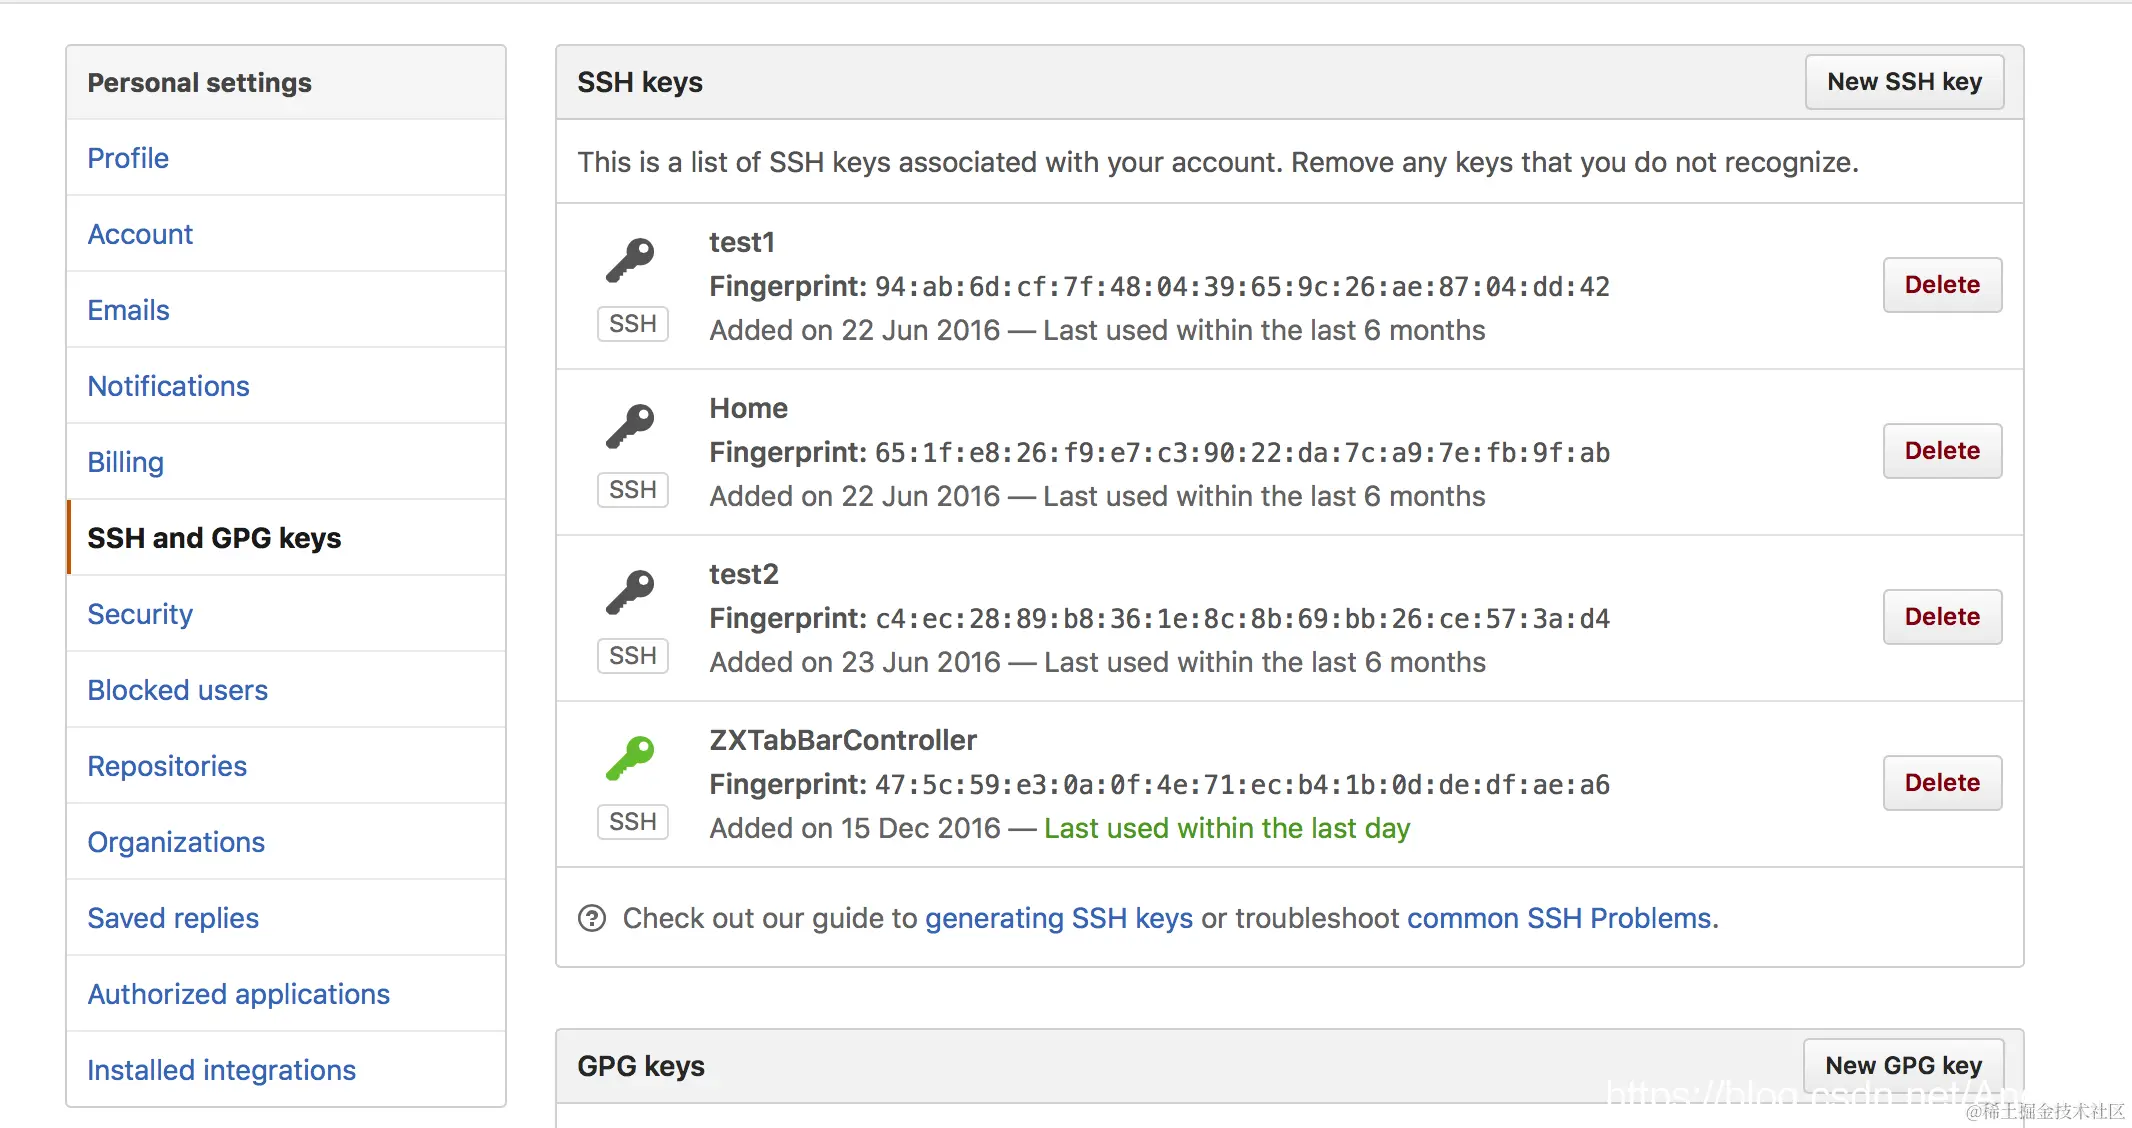Open the Security settings page
The image size is (2132, 1128).
(140, 614)
